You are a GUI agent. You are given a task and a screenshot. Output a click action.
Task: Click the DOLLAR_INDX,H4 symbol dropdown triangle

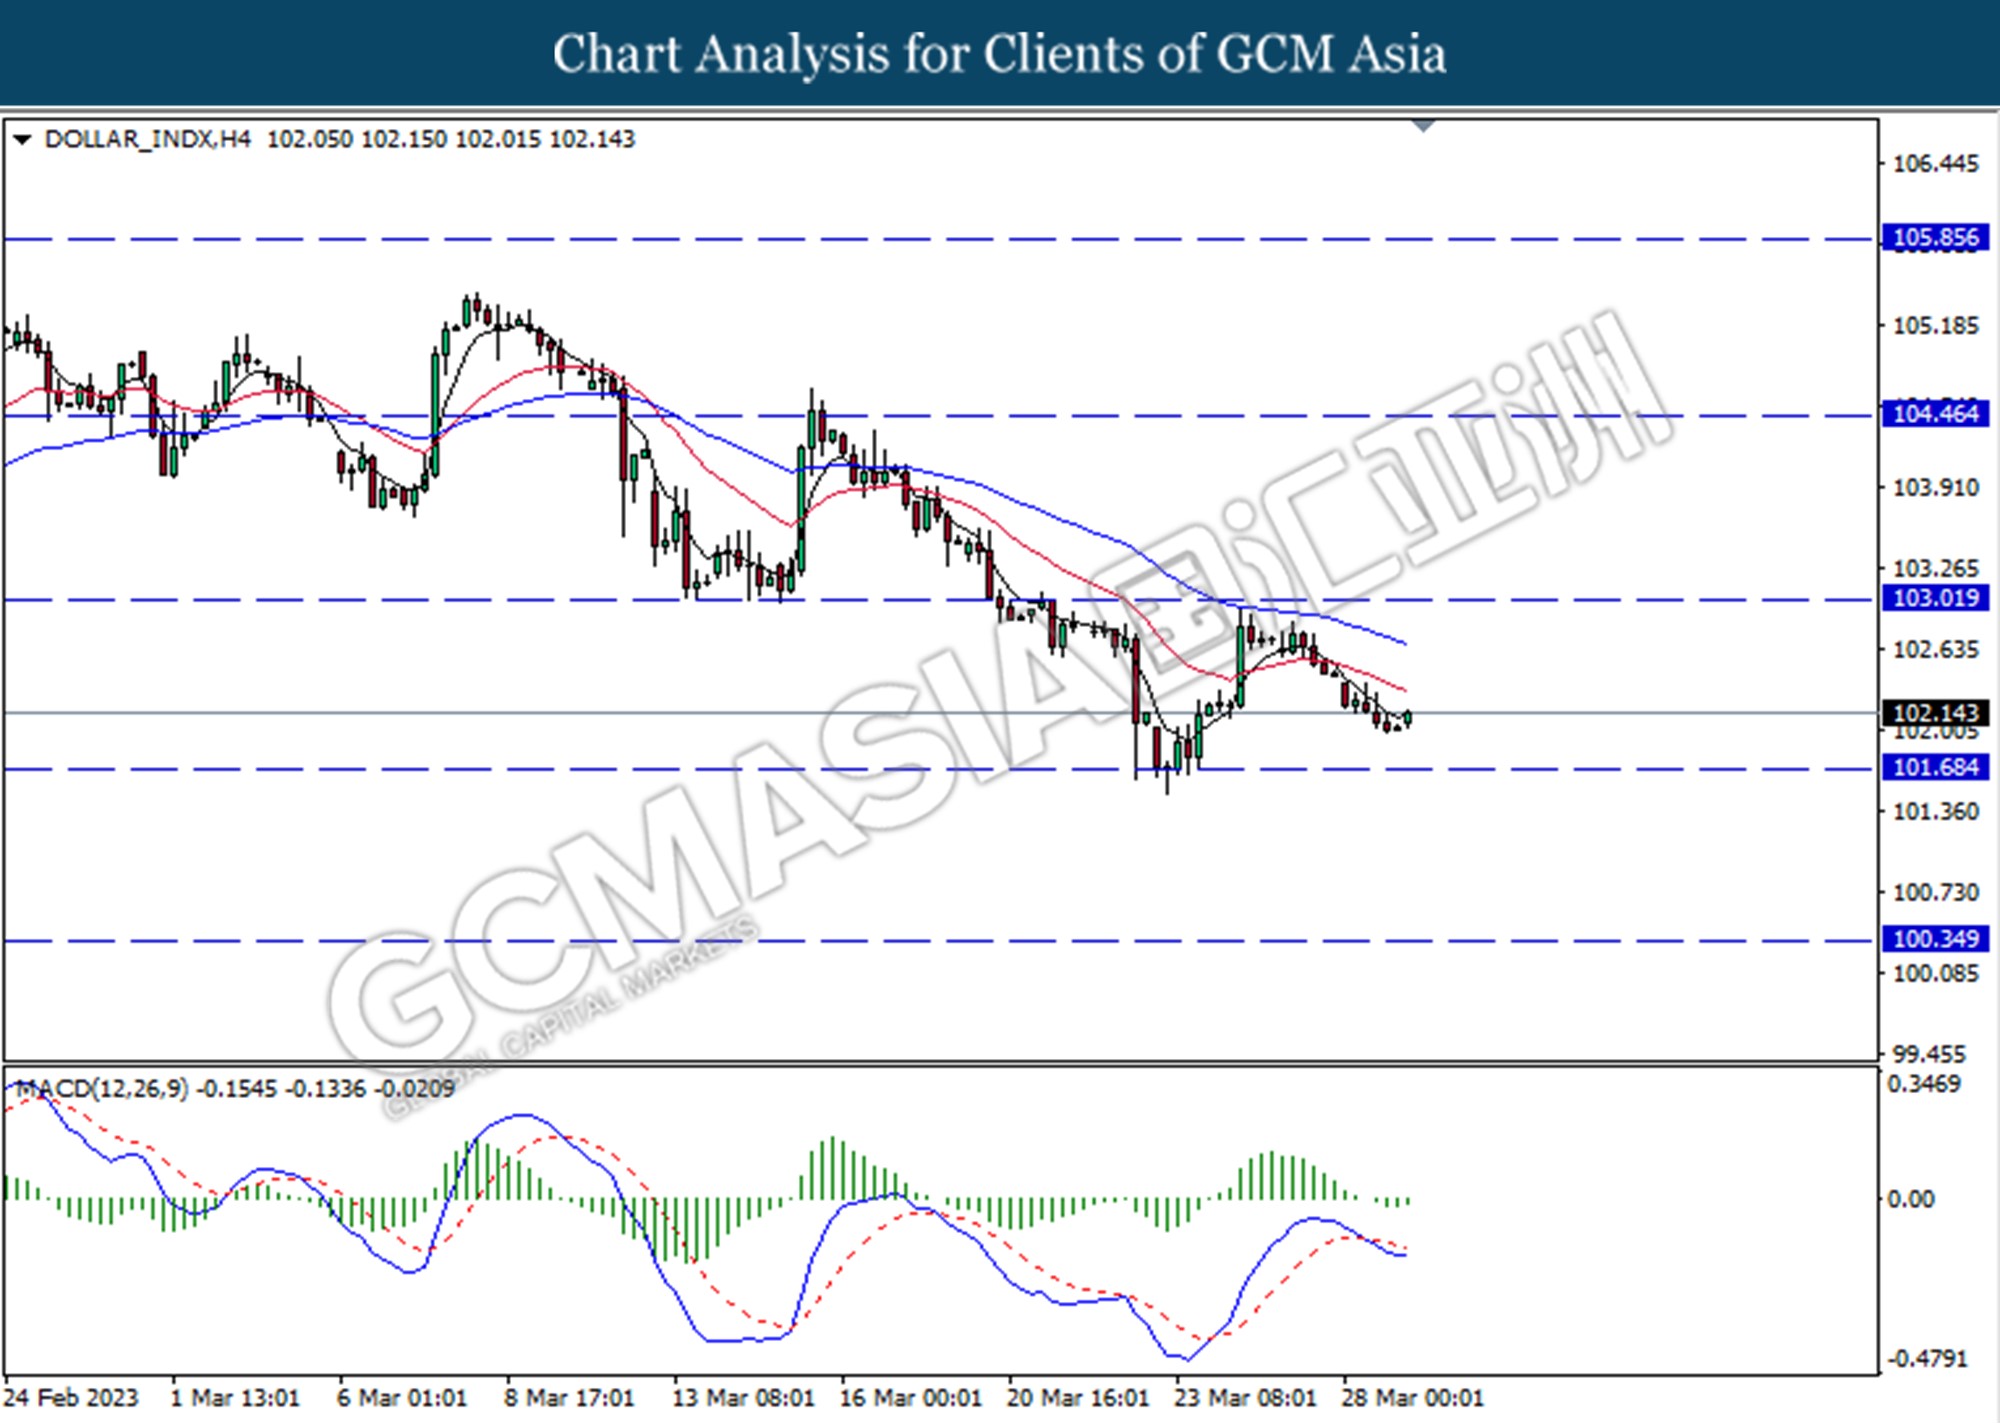pyautogui.click(x=21, y=140)
